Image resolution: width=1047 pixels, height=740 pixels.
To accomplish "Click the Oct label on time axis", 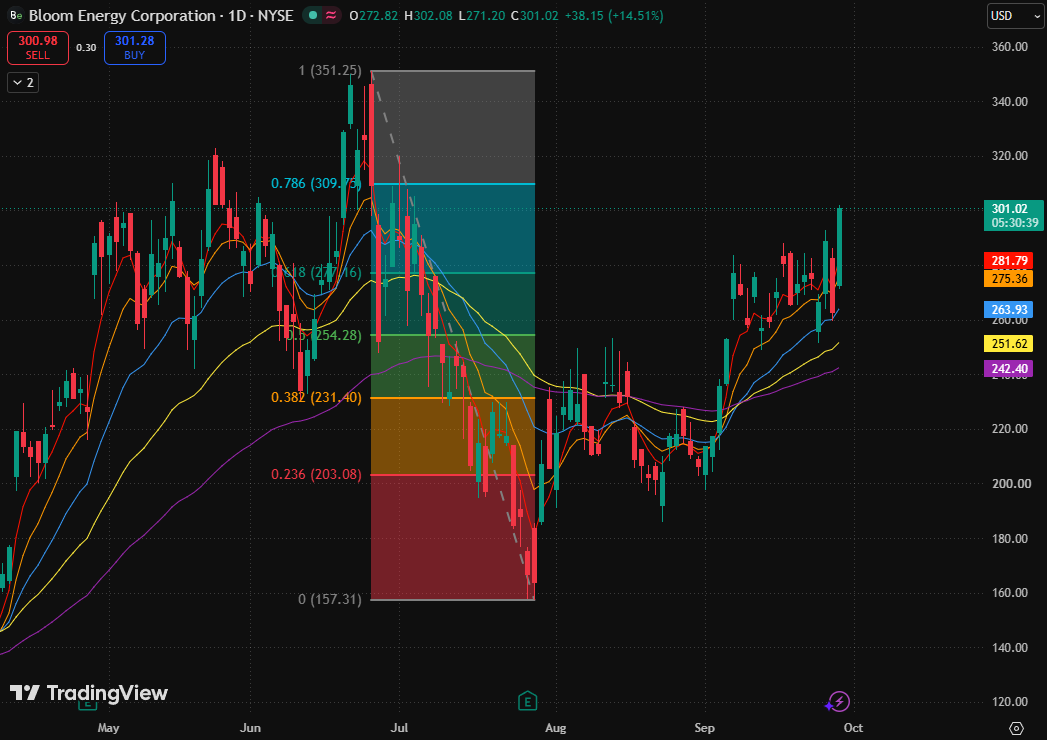I will (853, 728).
